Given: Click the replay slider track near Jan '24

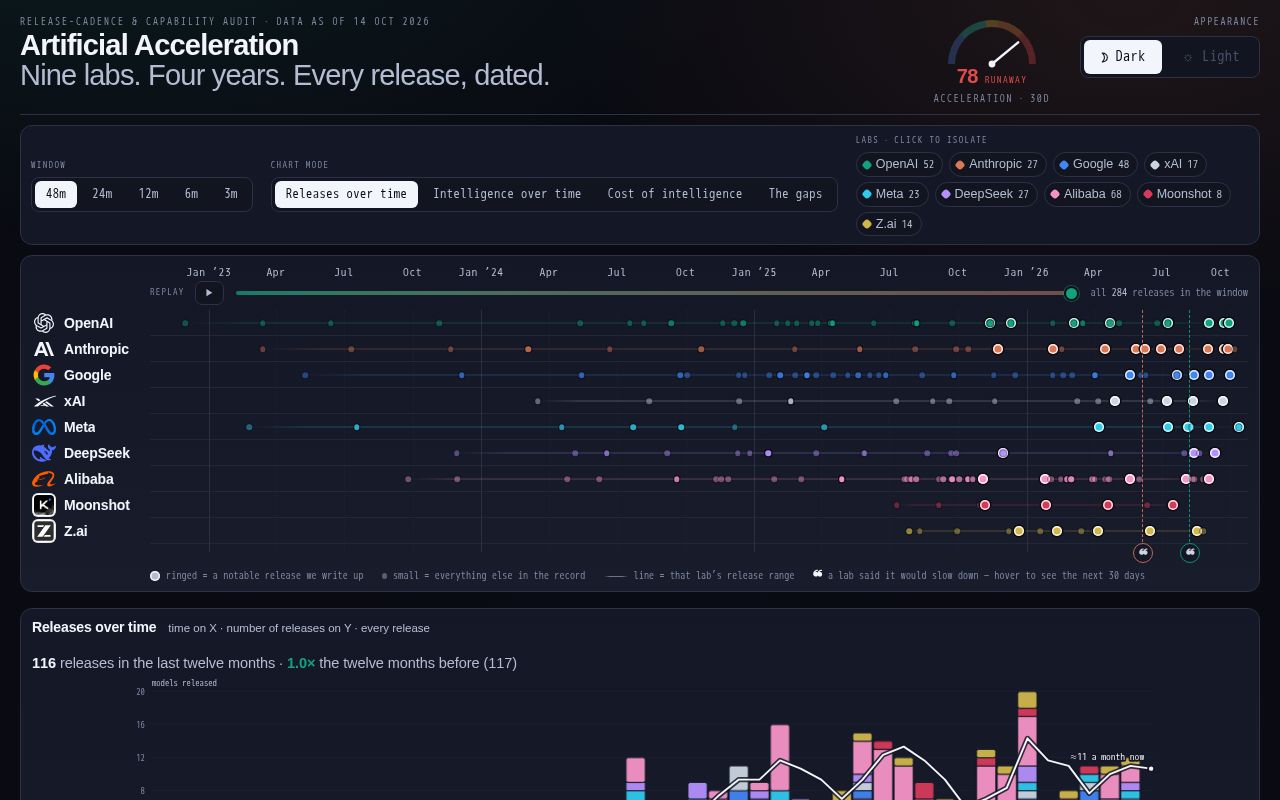Looking at the screenshot, I should (x=481, y=293).
